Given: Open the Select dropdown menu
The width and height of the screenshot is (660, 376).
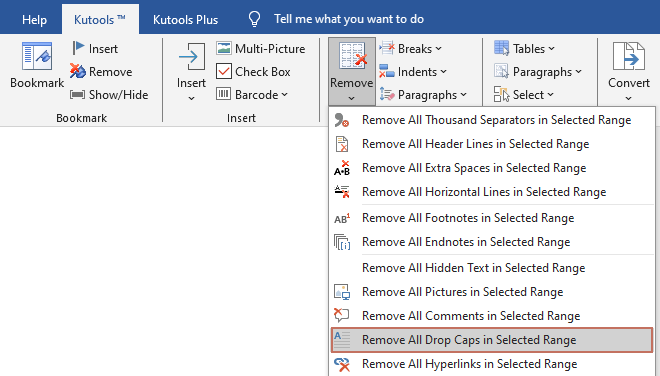Looking at the screenshot, I should (x=524, y=95).
